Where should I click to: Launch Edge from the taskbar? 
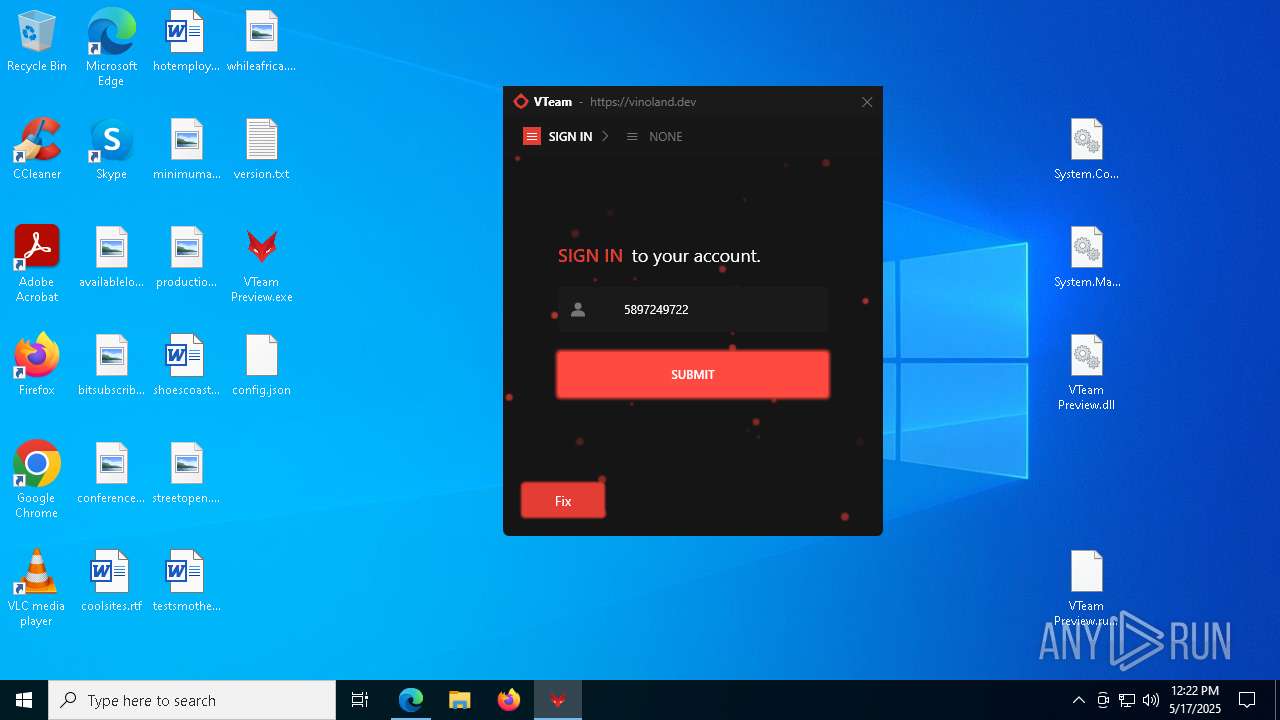tap(411, 700)
